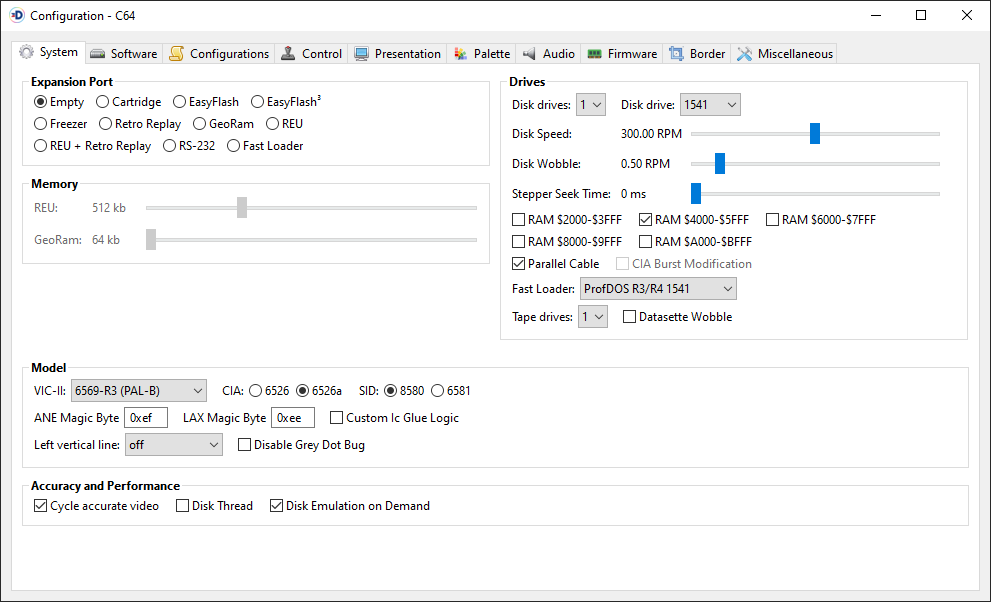
Task: Click the ANE Magic Byte field
Action: click(x=146, y=418)
